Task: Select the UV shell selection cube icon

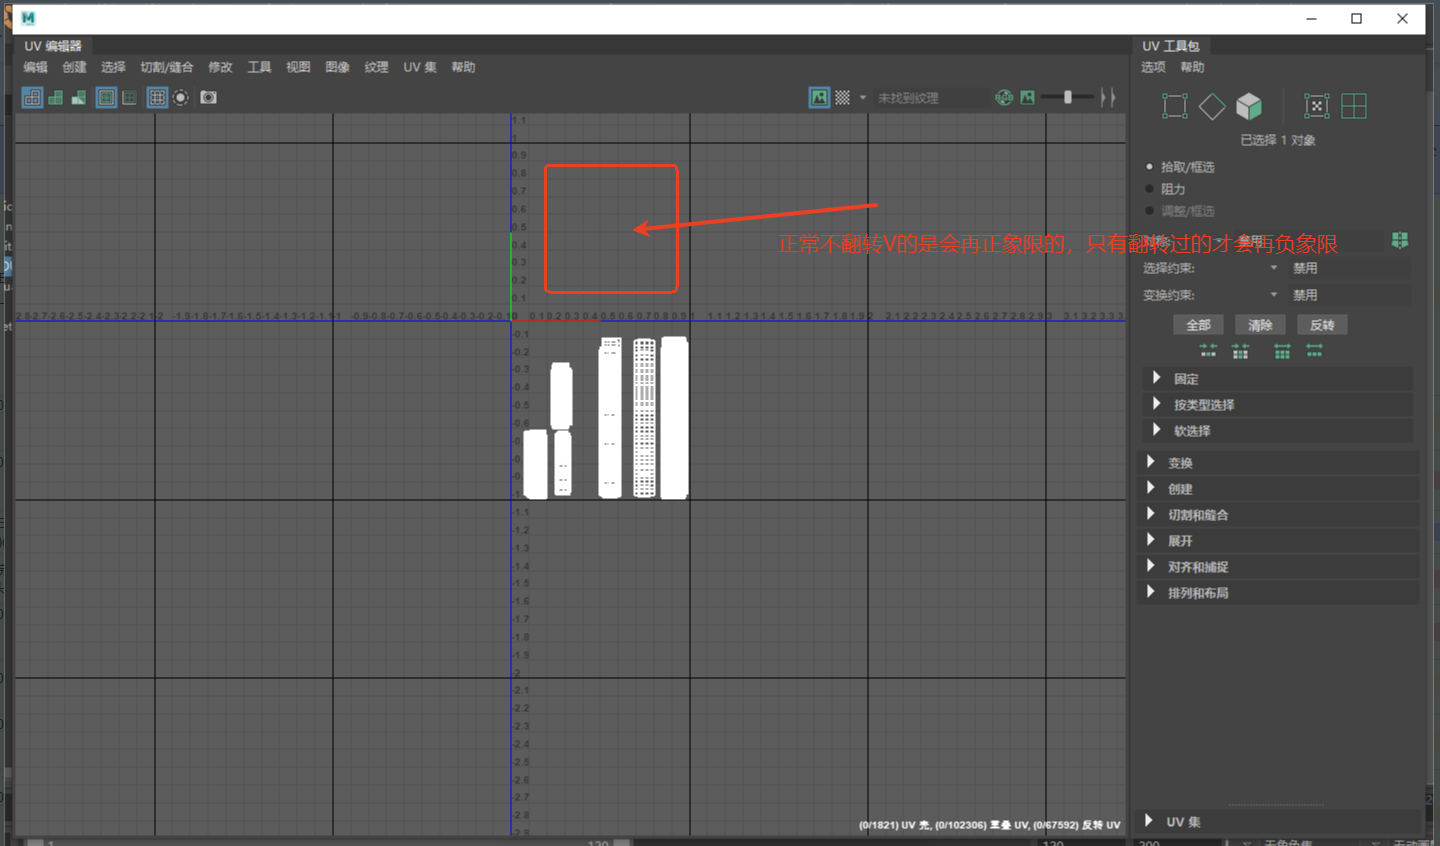Action: pyautogui.click(x=1249, y=106)
